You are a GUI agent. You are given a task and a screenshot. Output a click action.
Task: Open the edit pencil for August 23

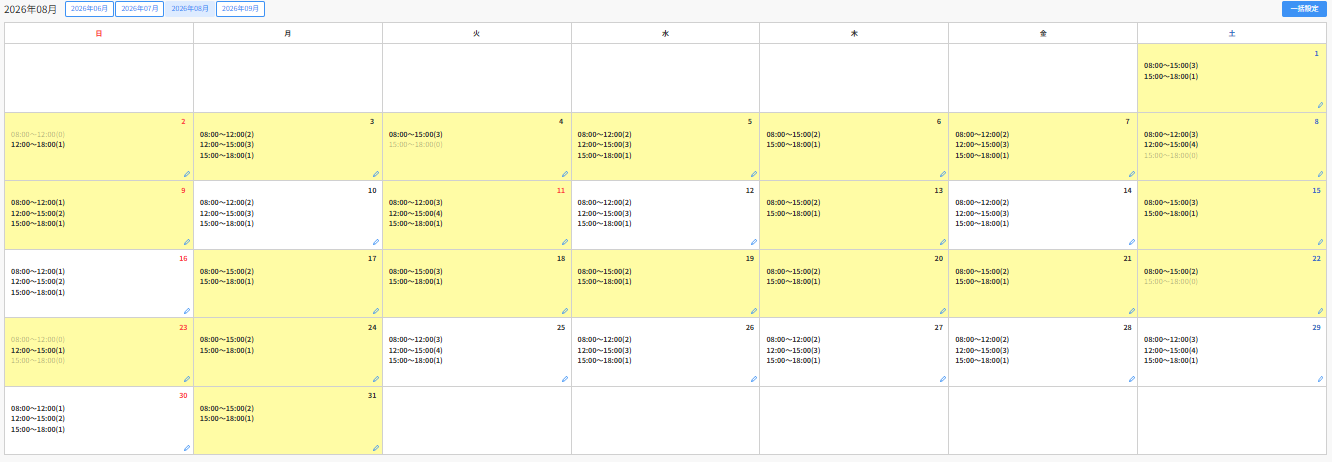(x=187, y=379)
